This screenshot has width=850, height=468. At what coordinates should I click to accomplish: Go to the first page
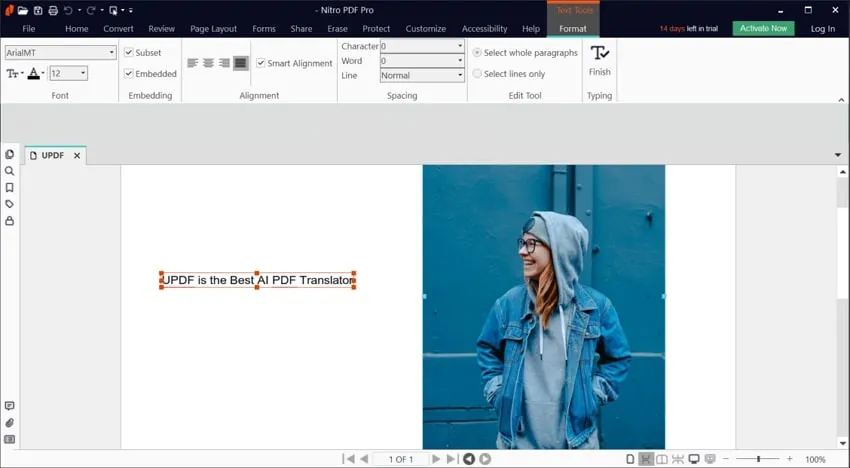tap(349, 459)
